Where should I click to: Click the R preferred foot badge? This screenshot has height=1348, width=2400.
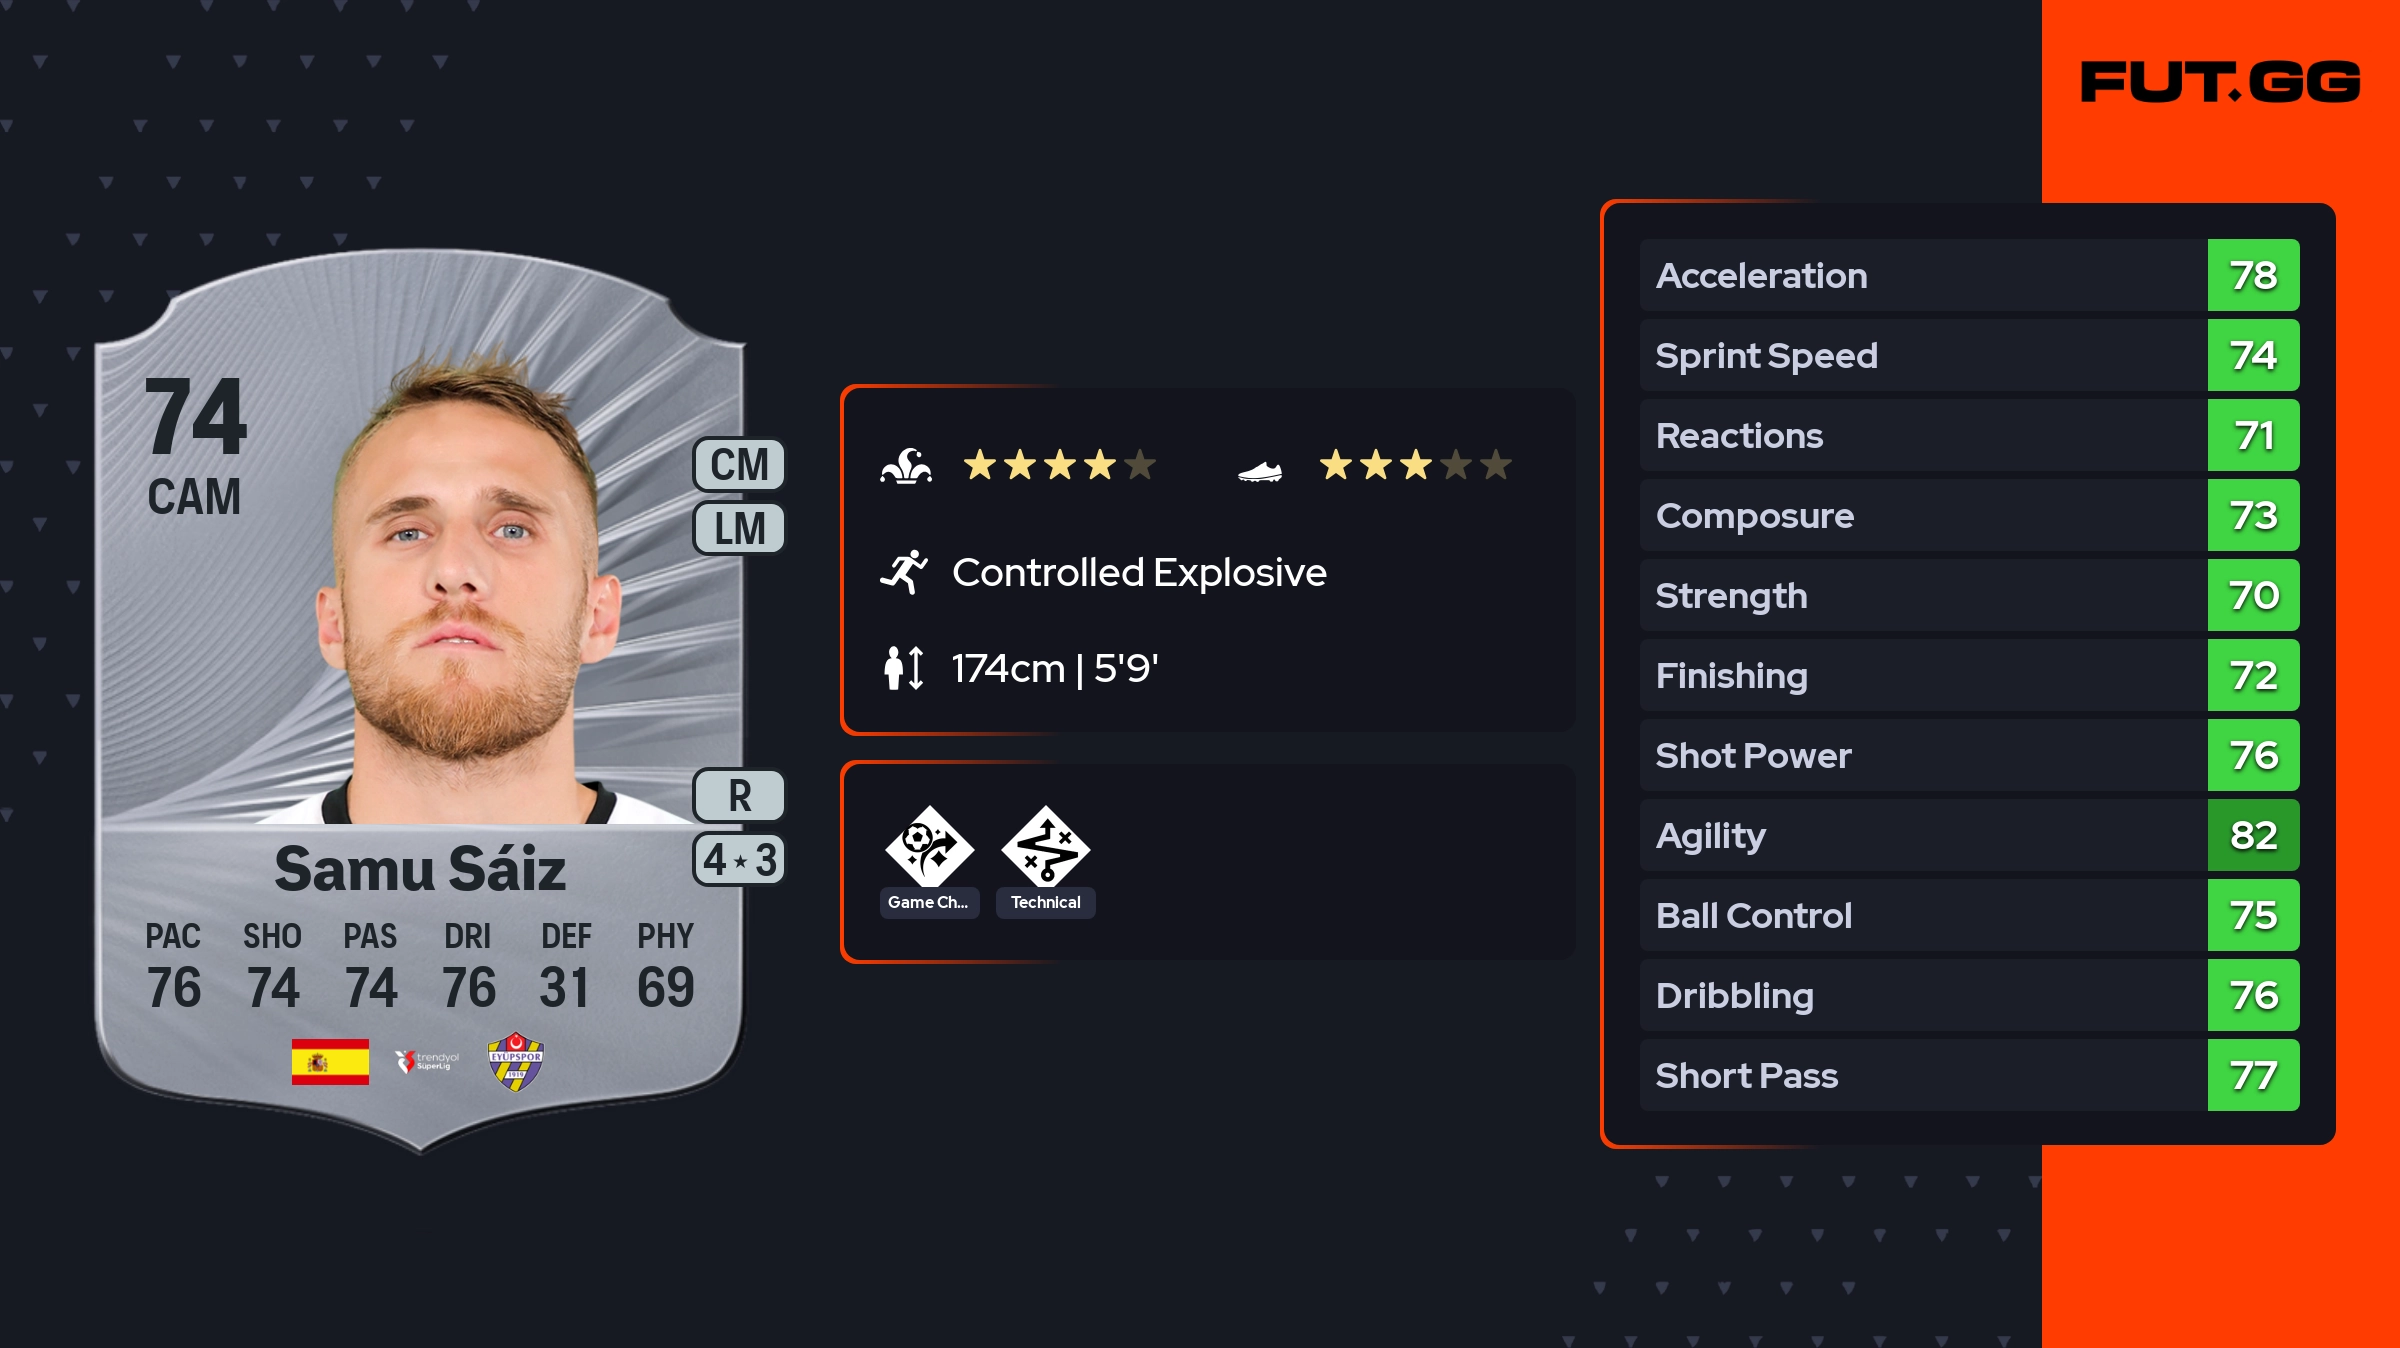pyautogui.click(x=739, y=796)
